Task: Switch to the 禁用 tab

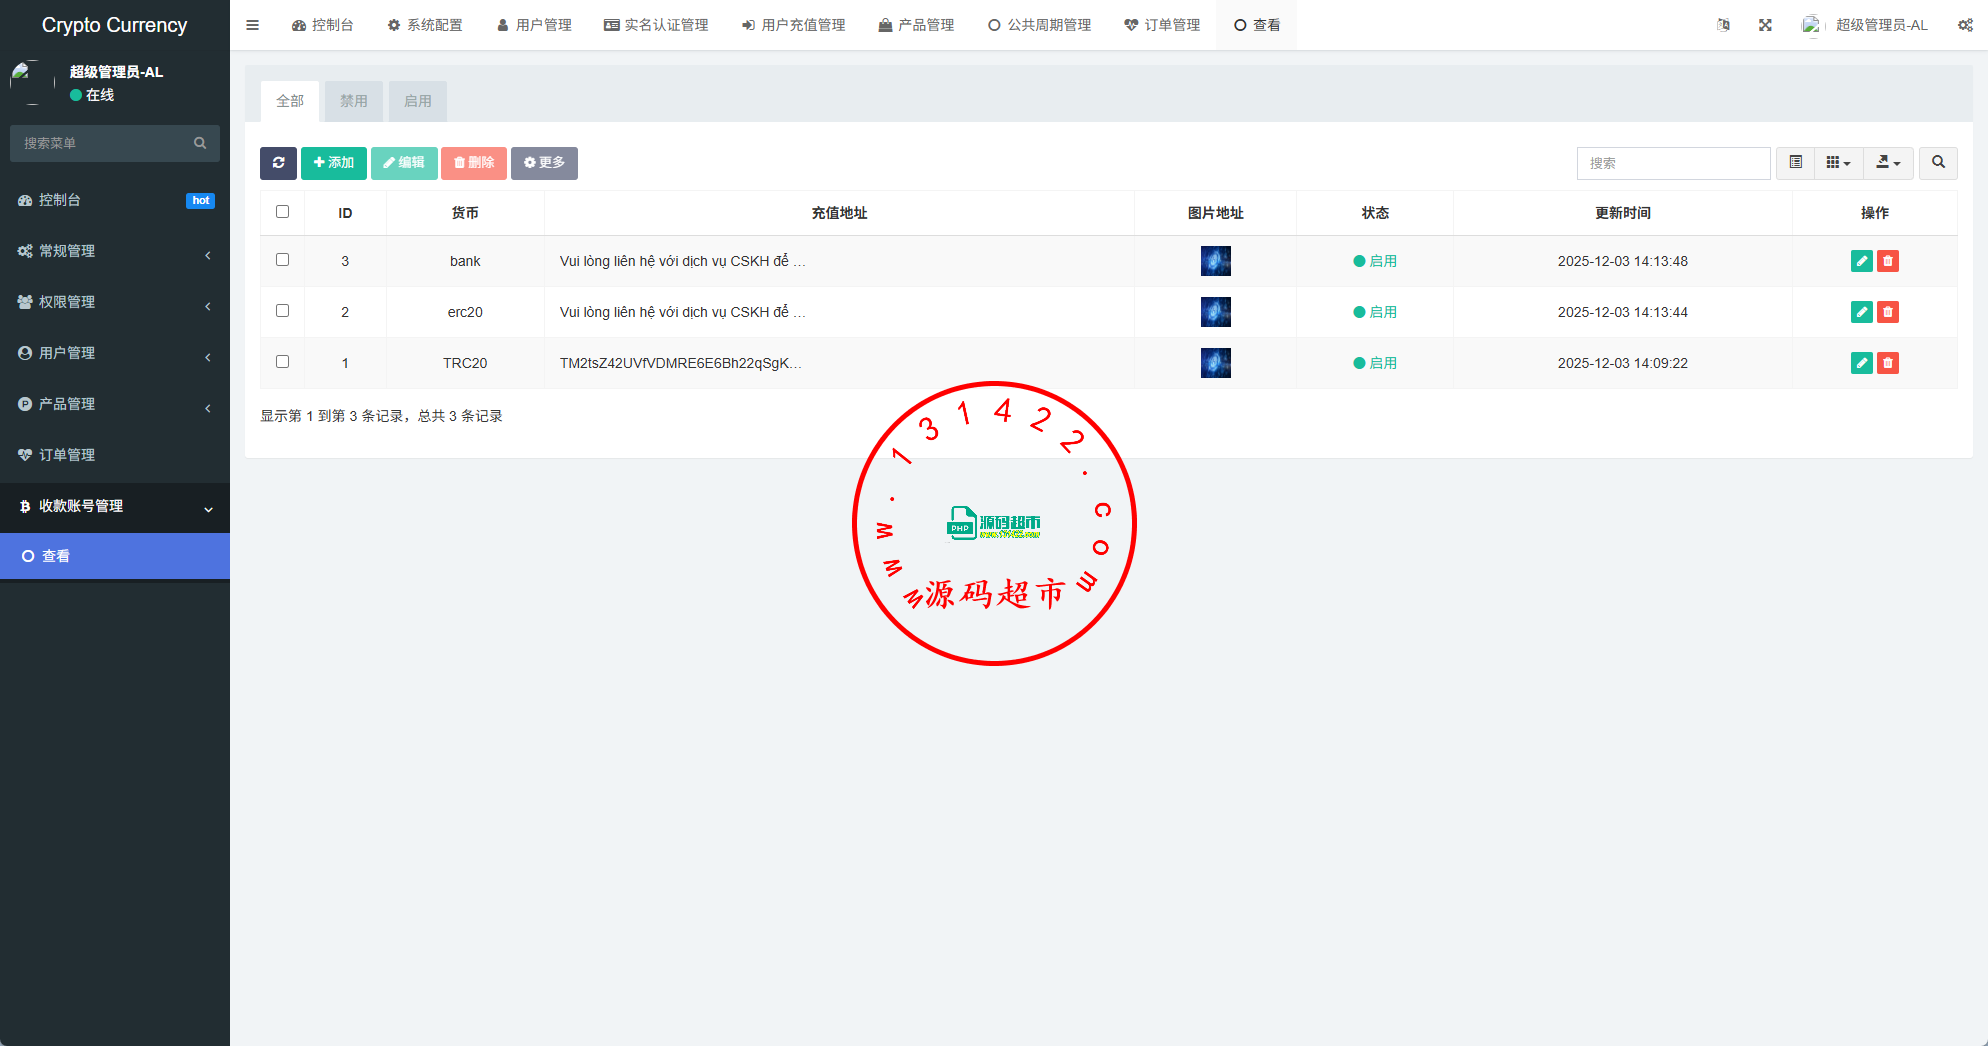Action: coord(353,101)
